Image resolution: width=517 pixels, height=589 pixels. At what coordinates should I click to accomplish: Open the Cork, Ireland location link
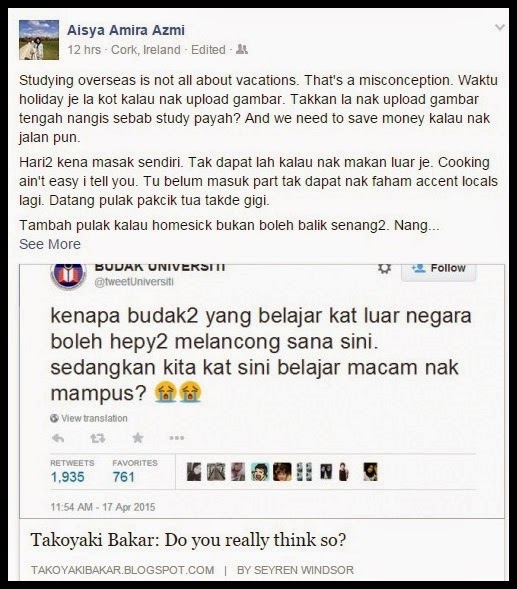tap(146, 50)
